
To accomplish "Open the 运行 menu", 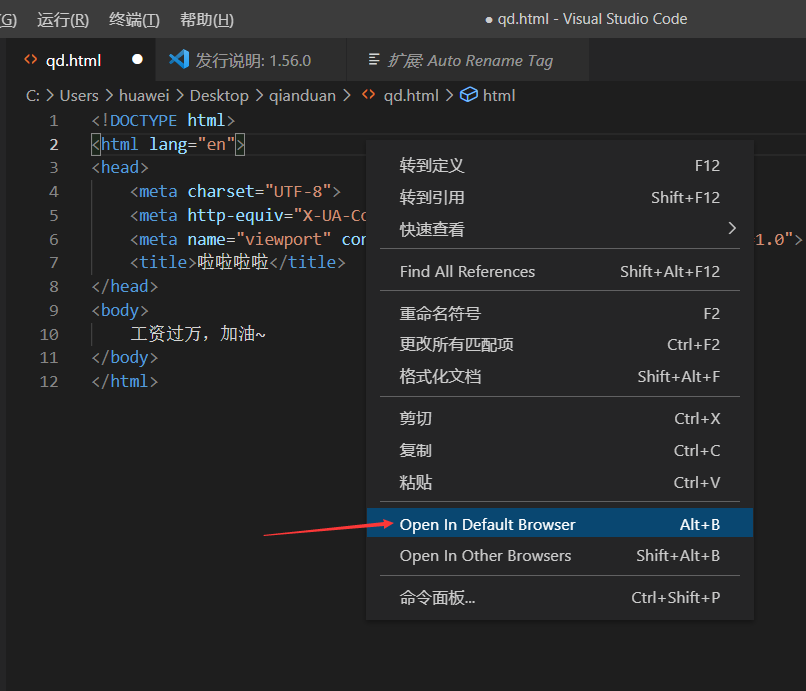I will 62,19.
